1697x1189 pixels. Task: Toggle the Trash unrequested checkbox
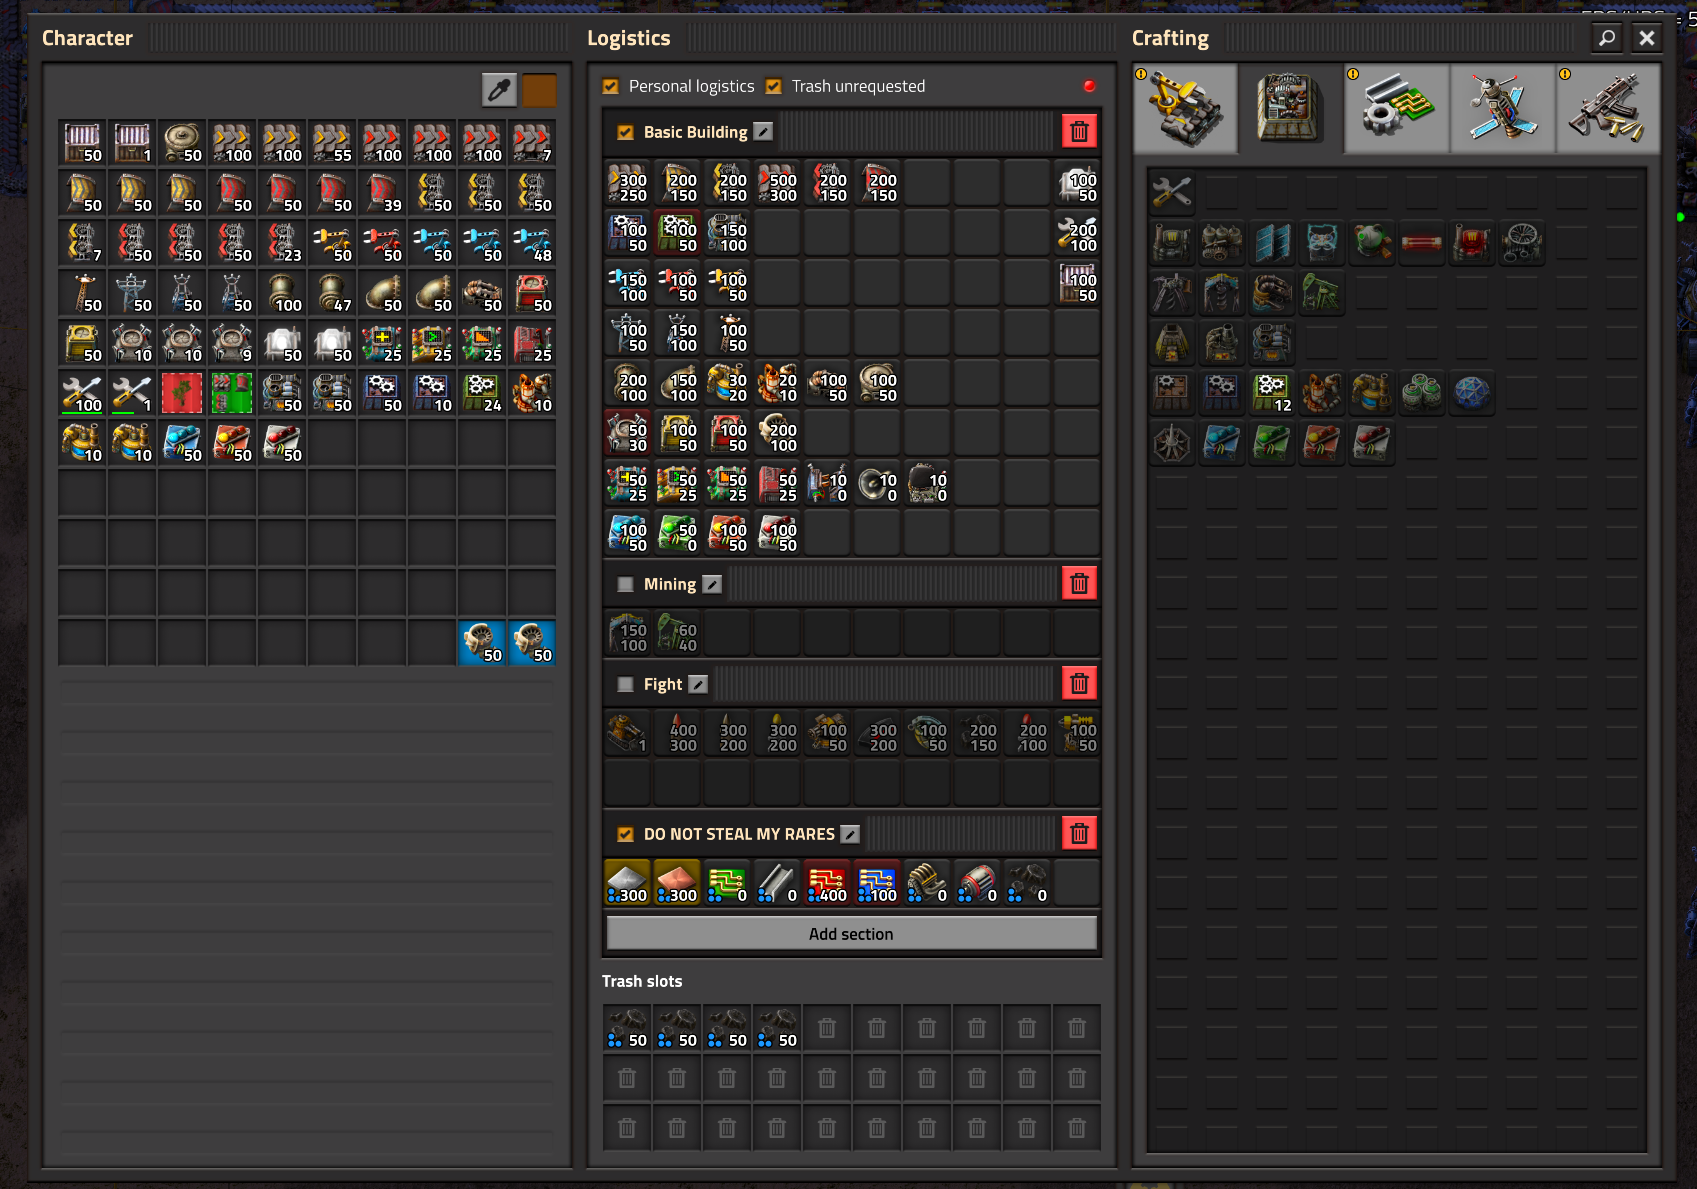tap(773, 87)
